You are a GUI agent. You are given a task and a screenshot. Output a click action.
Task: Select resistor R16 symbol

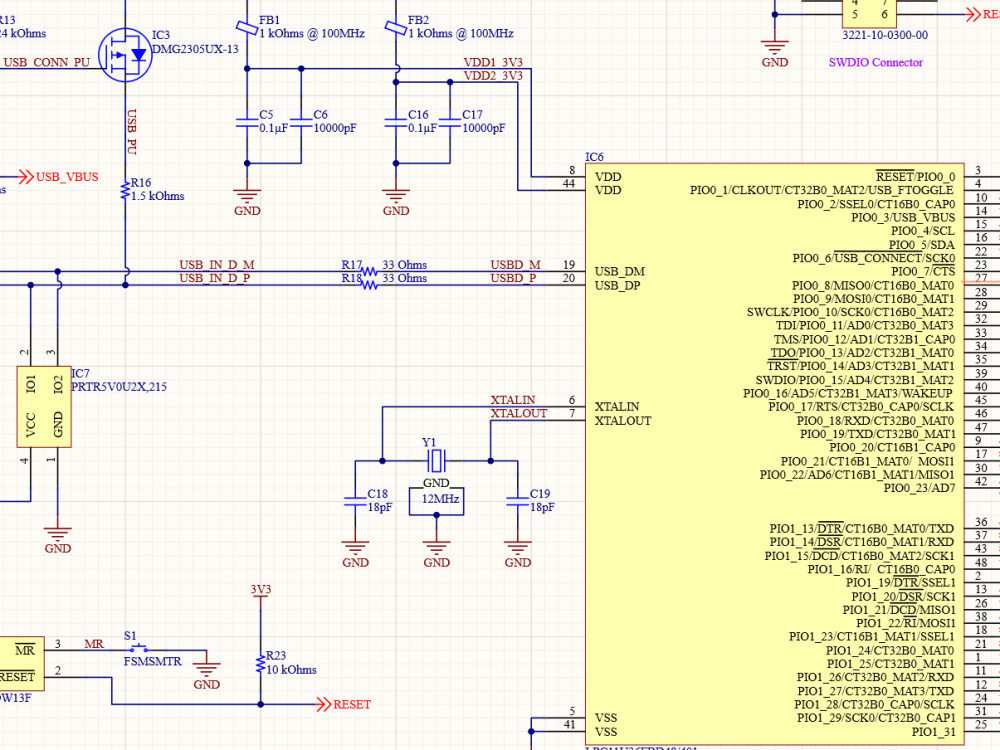click(125, 191)
